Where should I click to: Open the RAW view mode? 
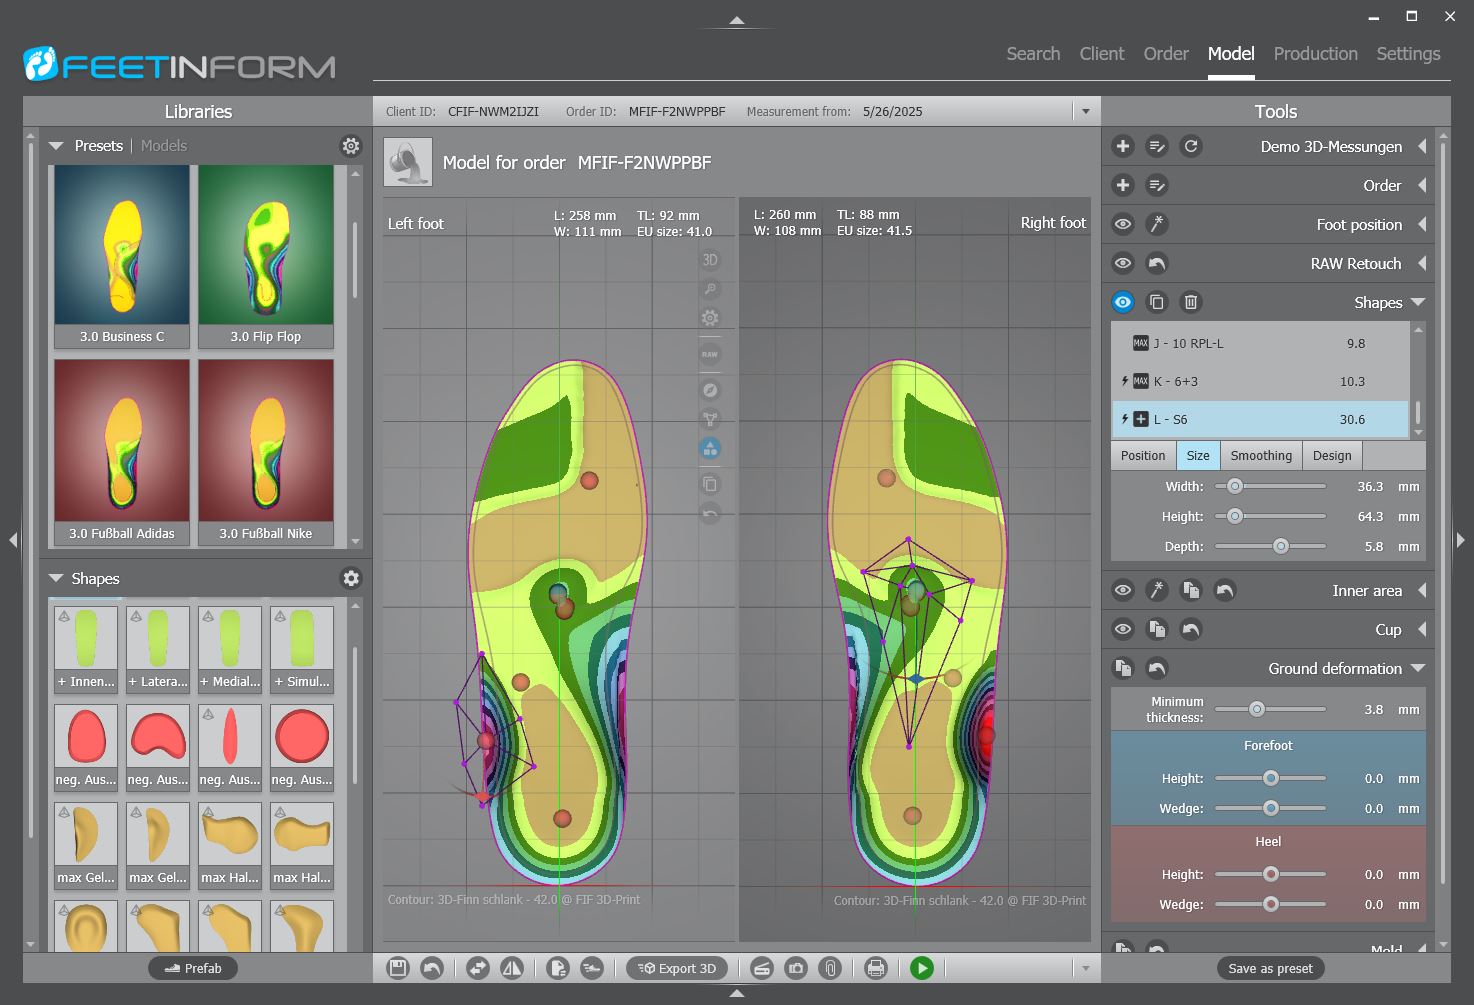tap(710, 353)
